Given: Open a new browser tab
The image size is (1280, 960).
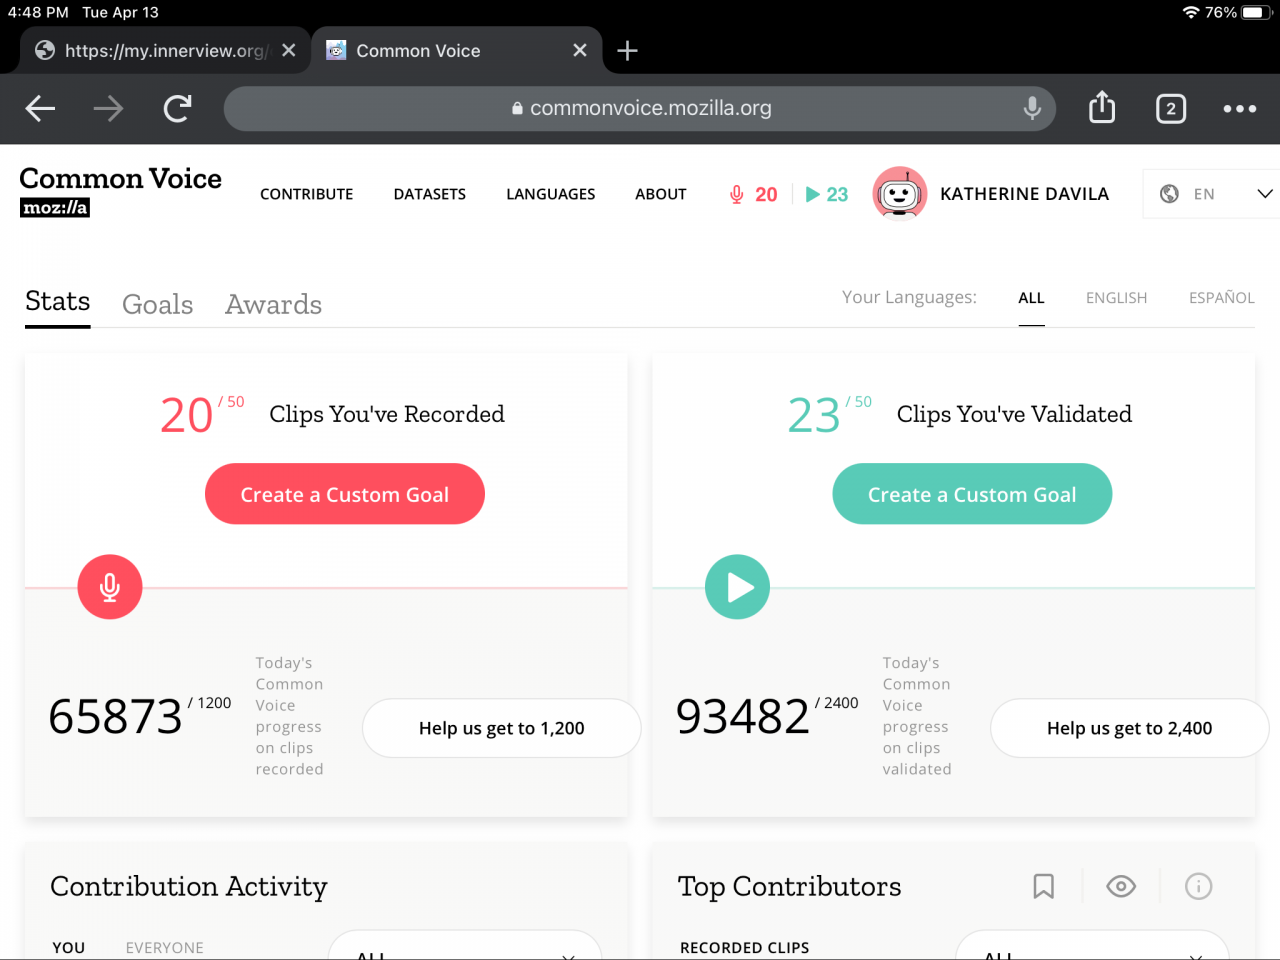Looking at the screenshot, I should pos(627,51).
